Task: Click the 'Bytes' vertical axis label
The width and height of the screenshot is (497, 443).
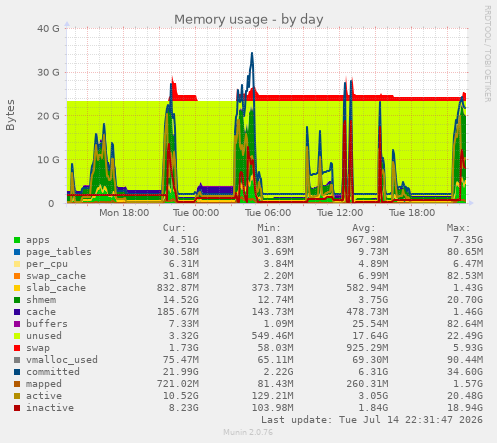Action: (x=10, y=115)
